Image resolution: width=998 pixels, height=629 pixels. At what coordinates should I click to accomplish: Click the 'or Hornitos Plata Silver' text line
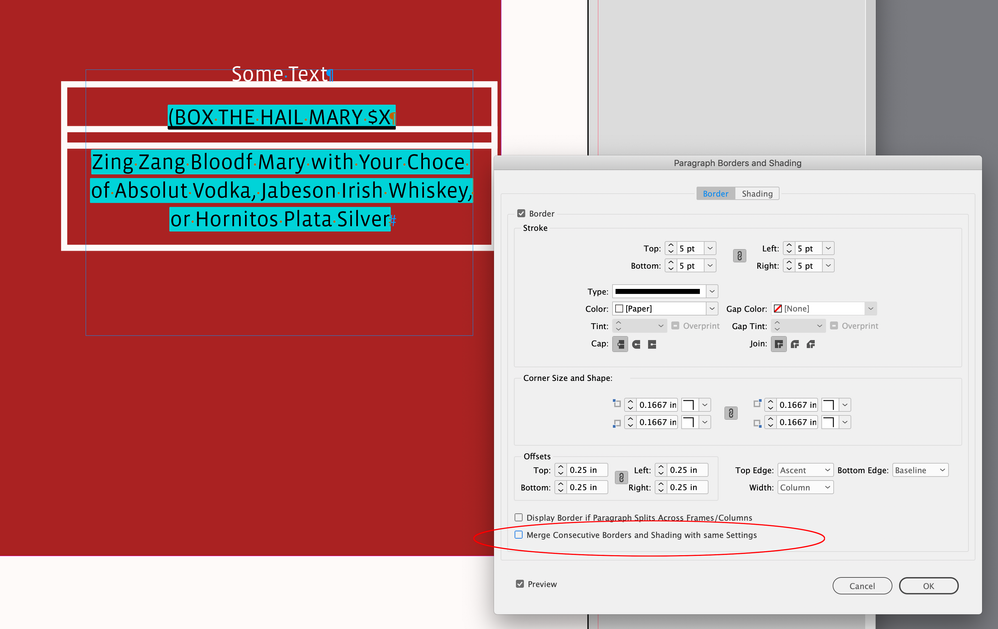[280, 219]
